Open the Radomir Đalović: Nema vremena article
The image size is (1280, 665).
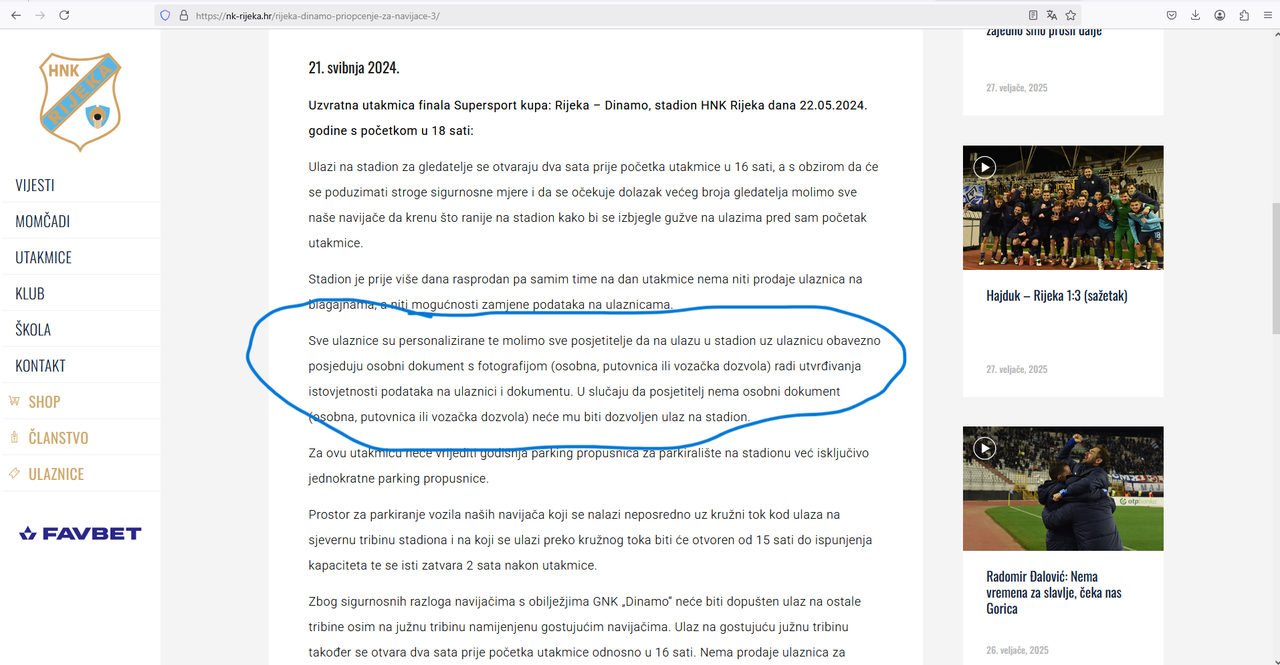click(1054, 592)
